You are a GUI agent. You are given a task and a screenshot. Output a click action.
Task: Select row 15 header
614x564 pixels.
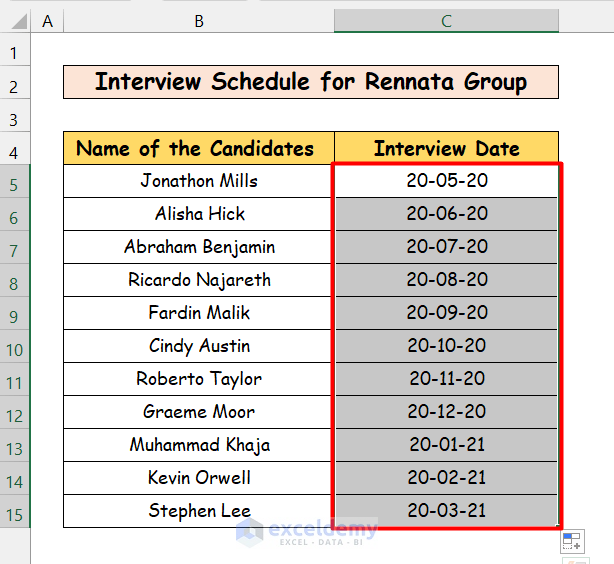click(15, 514)
